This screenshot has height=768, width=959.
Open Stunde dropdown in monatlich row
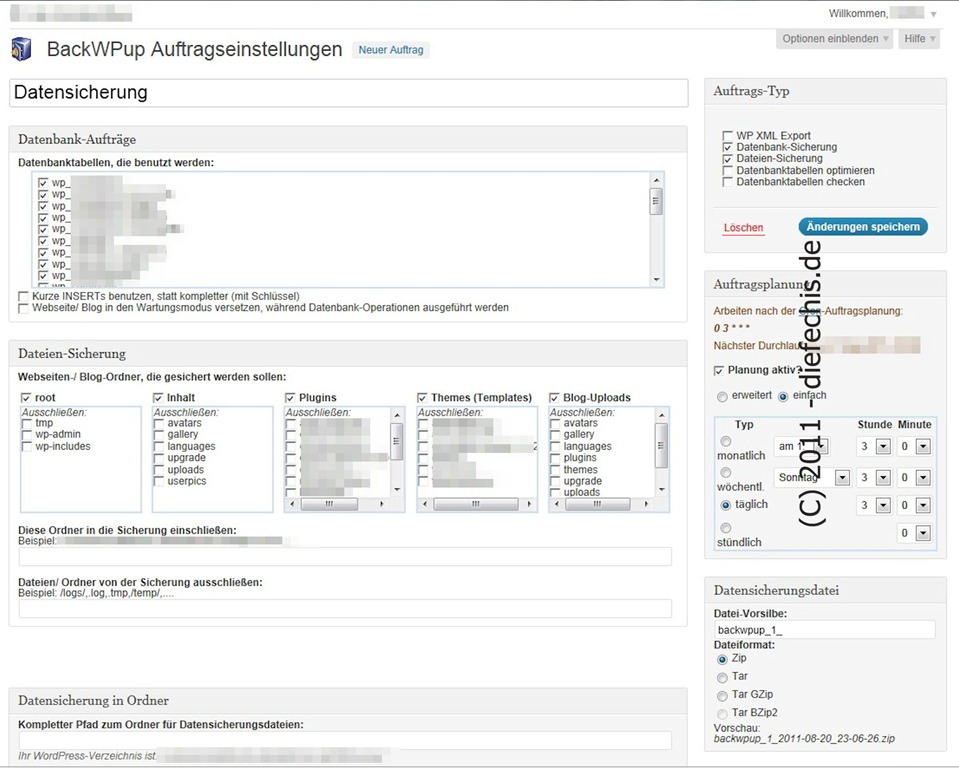[x=873, y=446]
